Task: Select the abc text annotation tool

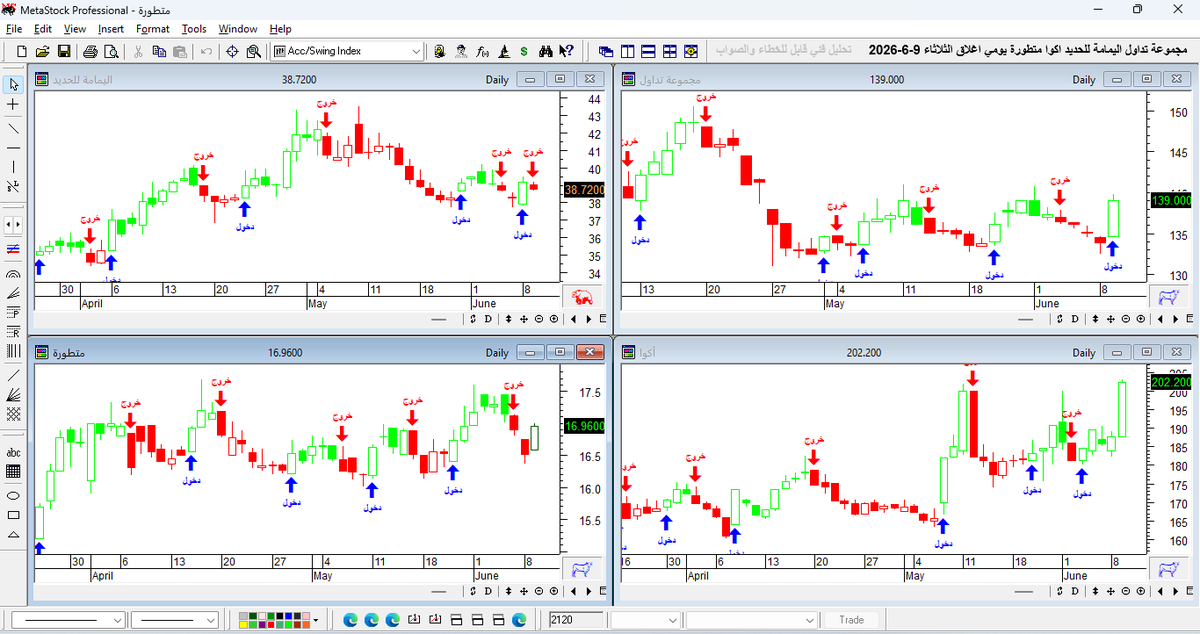Action: [13, 452]
